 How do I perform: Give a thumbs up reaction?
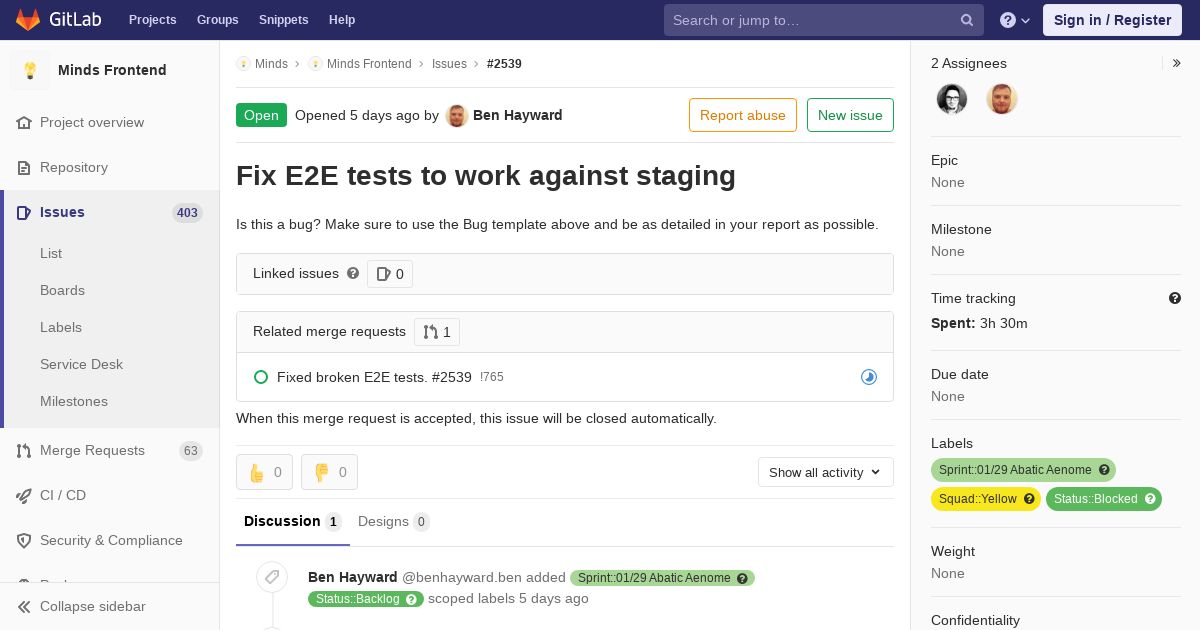click(x=264, y=472)
